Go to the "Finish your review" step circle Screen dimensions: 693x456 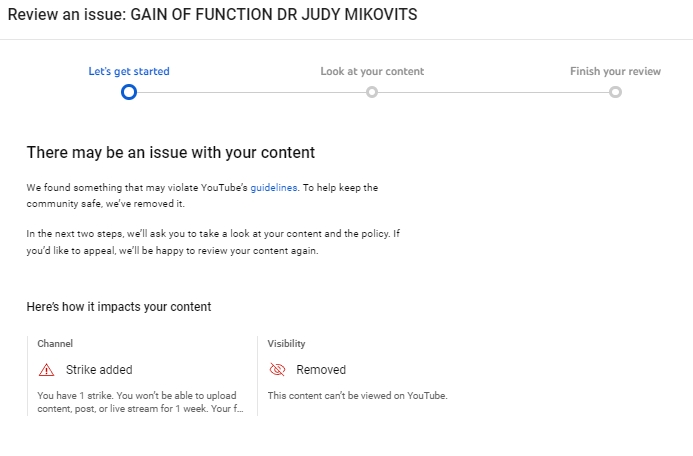pos(615,92)
